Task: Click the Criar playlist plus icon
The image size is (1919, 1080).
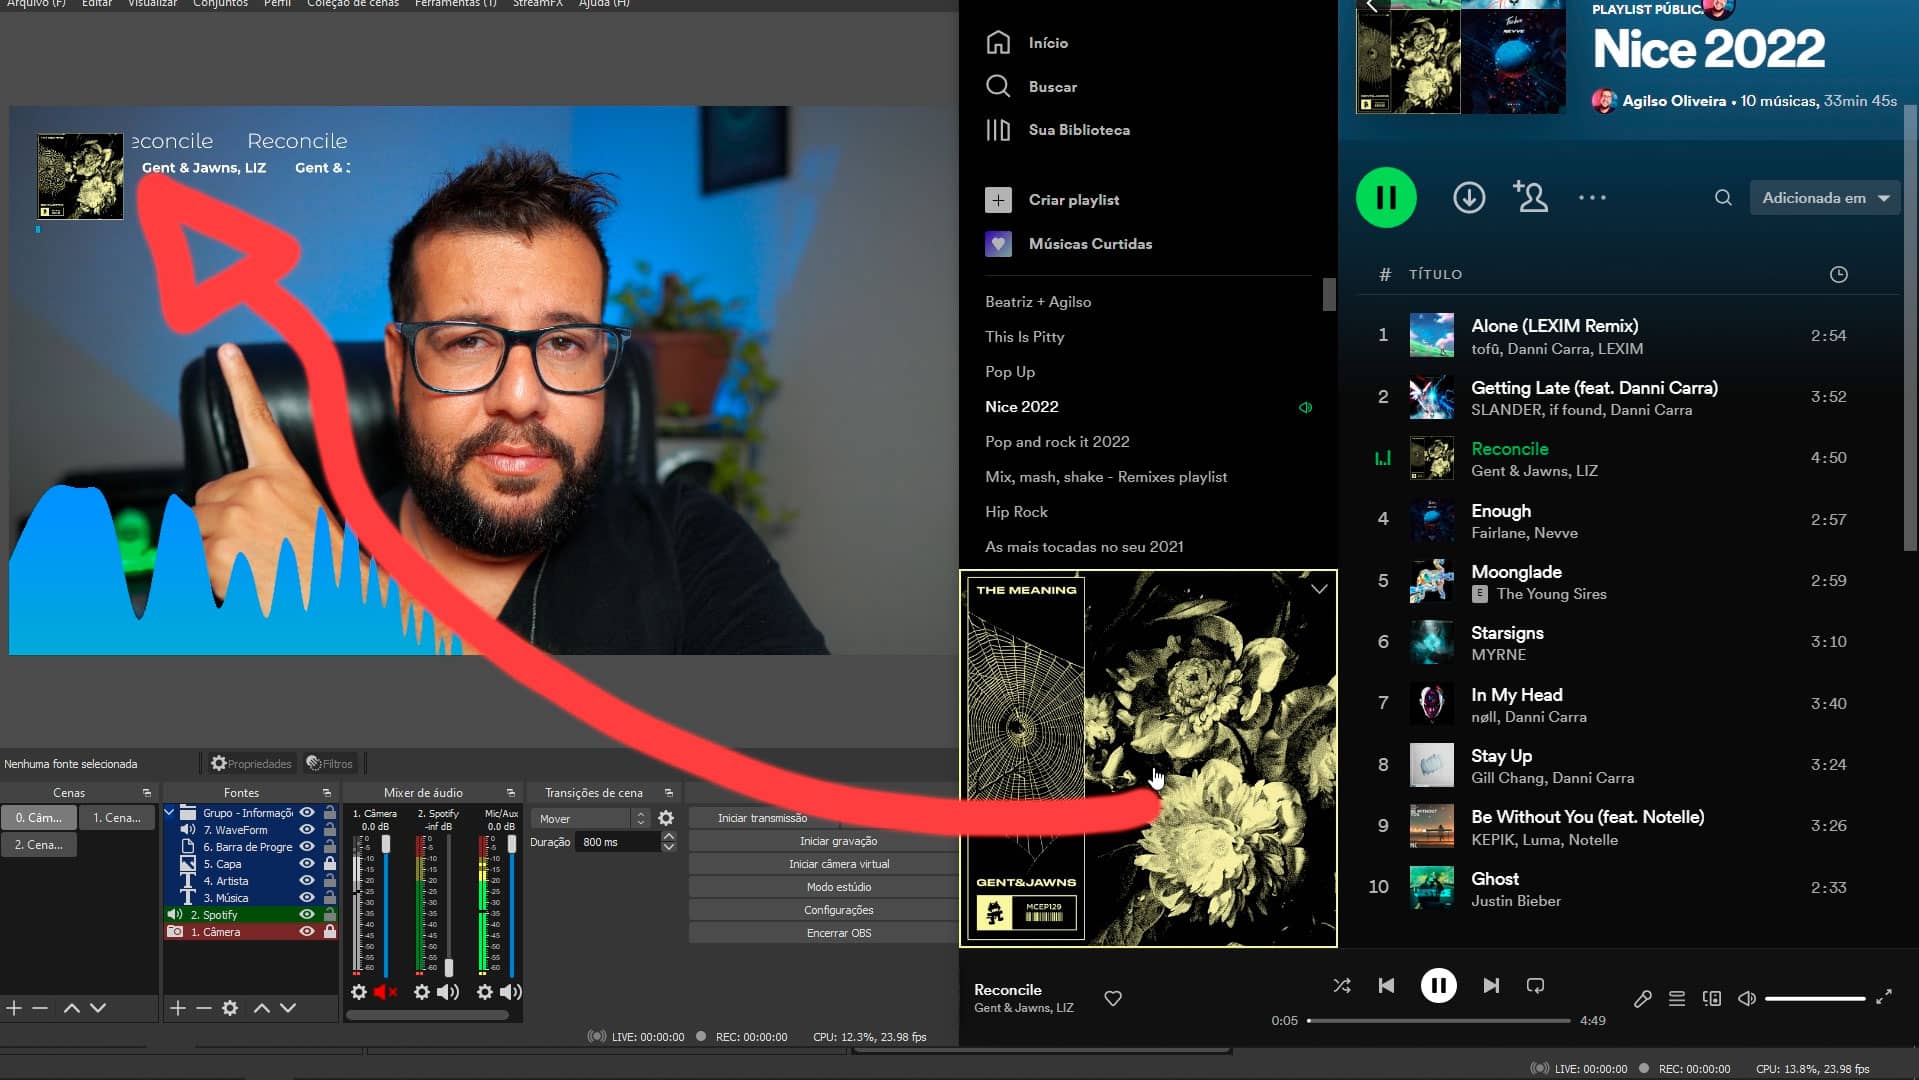Action: 998,200
